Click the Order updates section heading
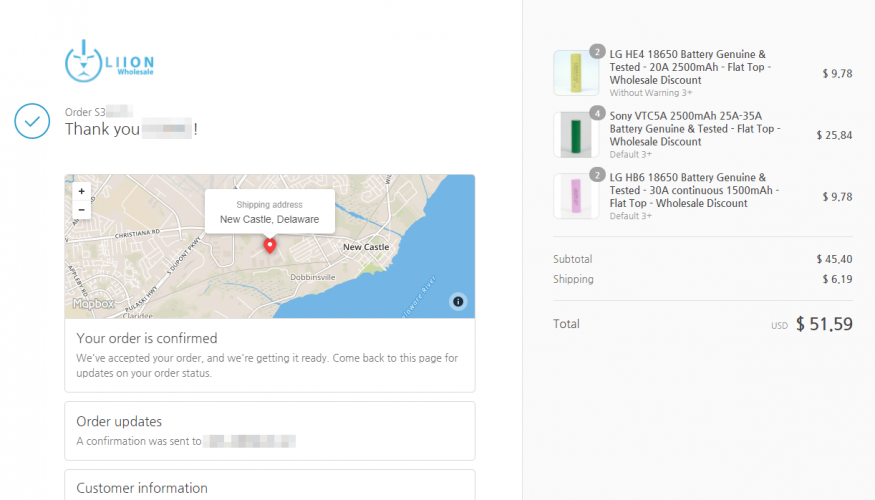875x500 pixels. click(119, 422)
